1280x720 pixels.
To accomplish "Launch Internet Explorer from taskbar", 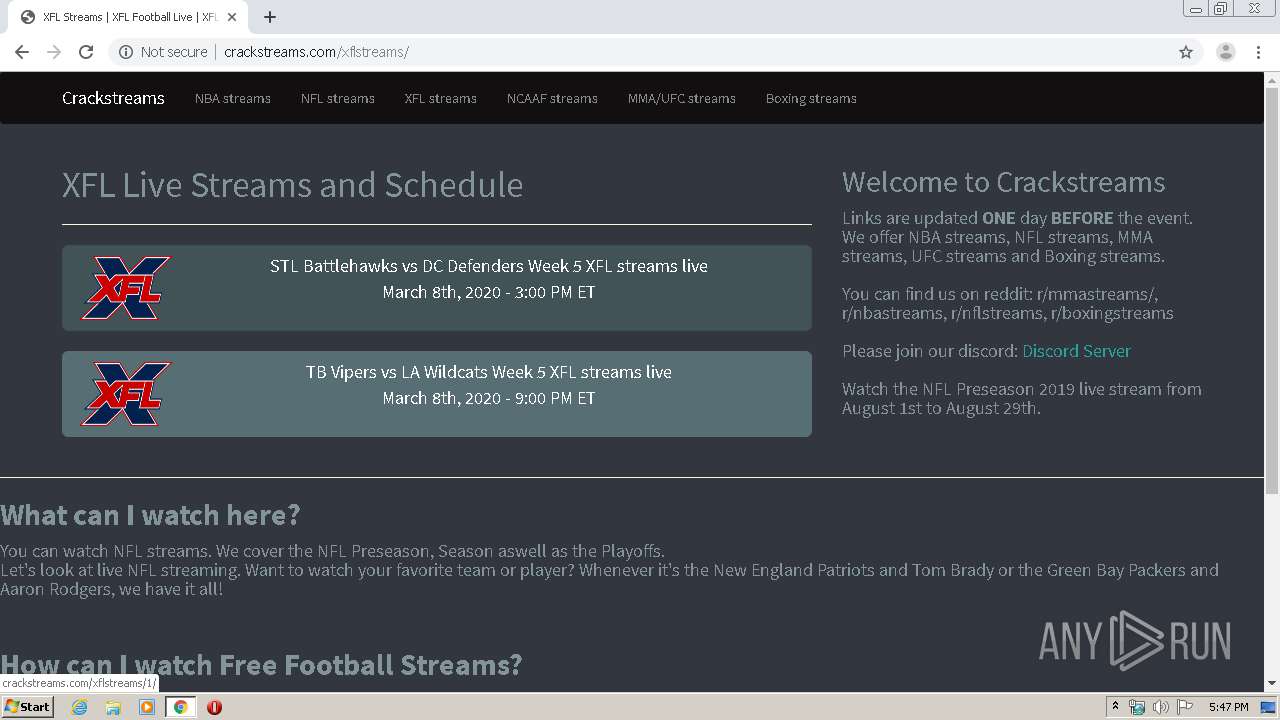I will point(80,707).
